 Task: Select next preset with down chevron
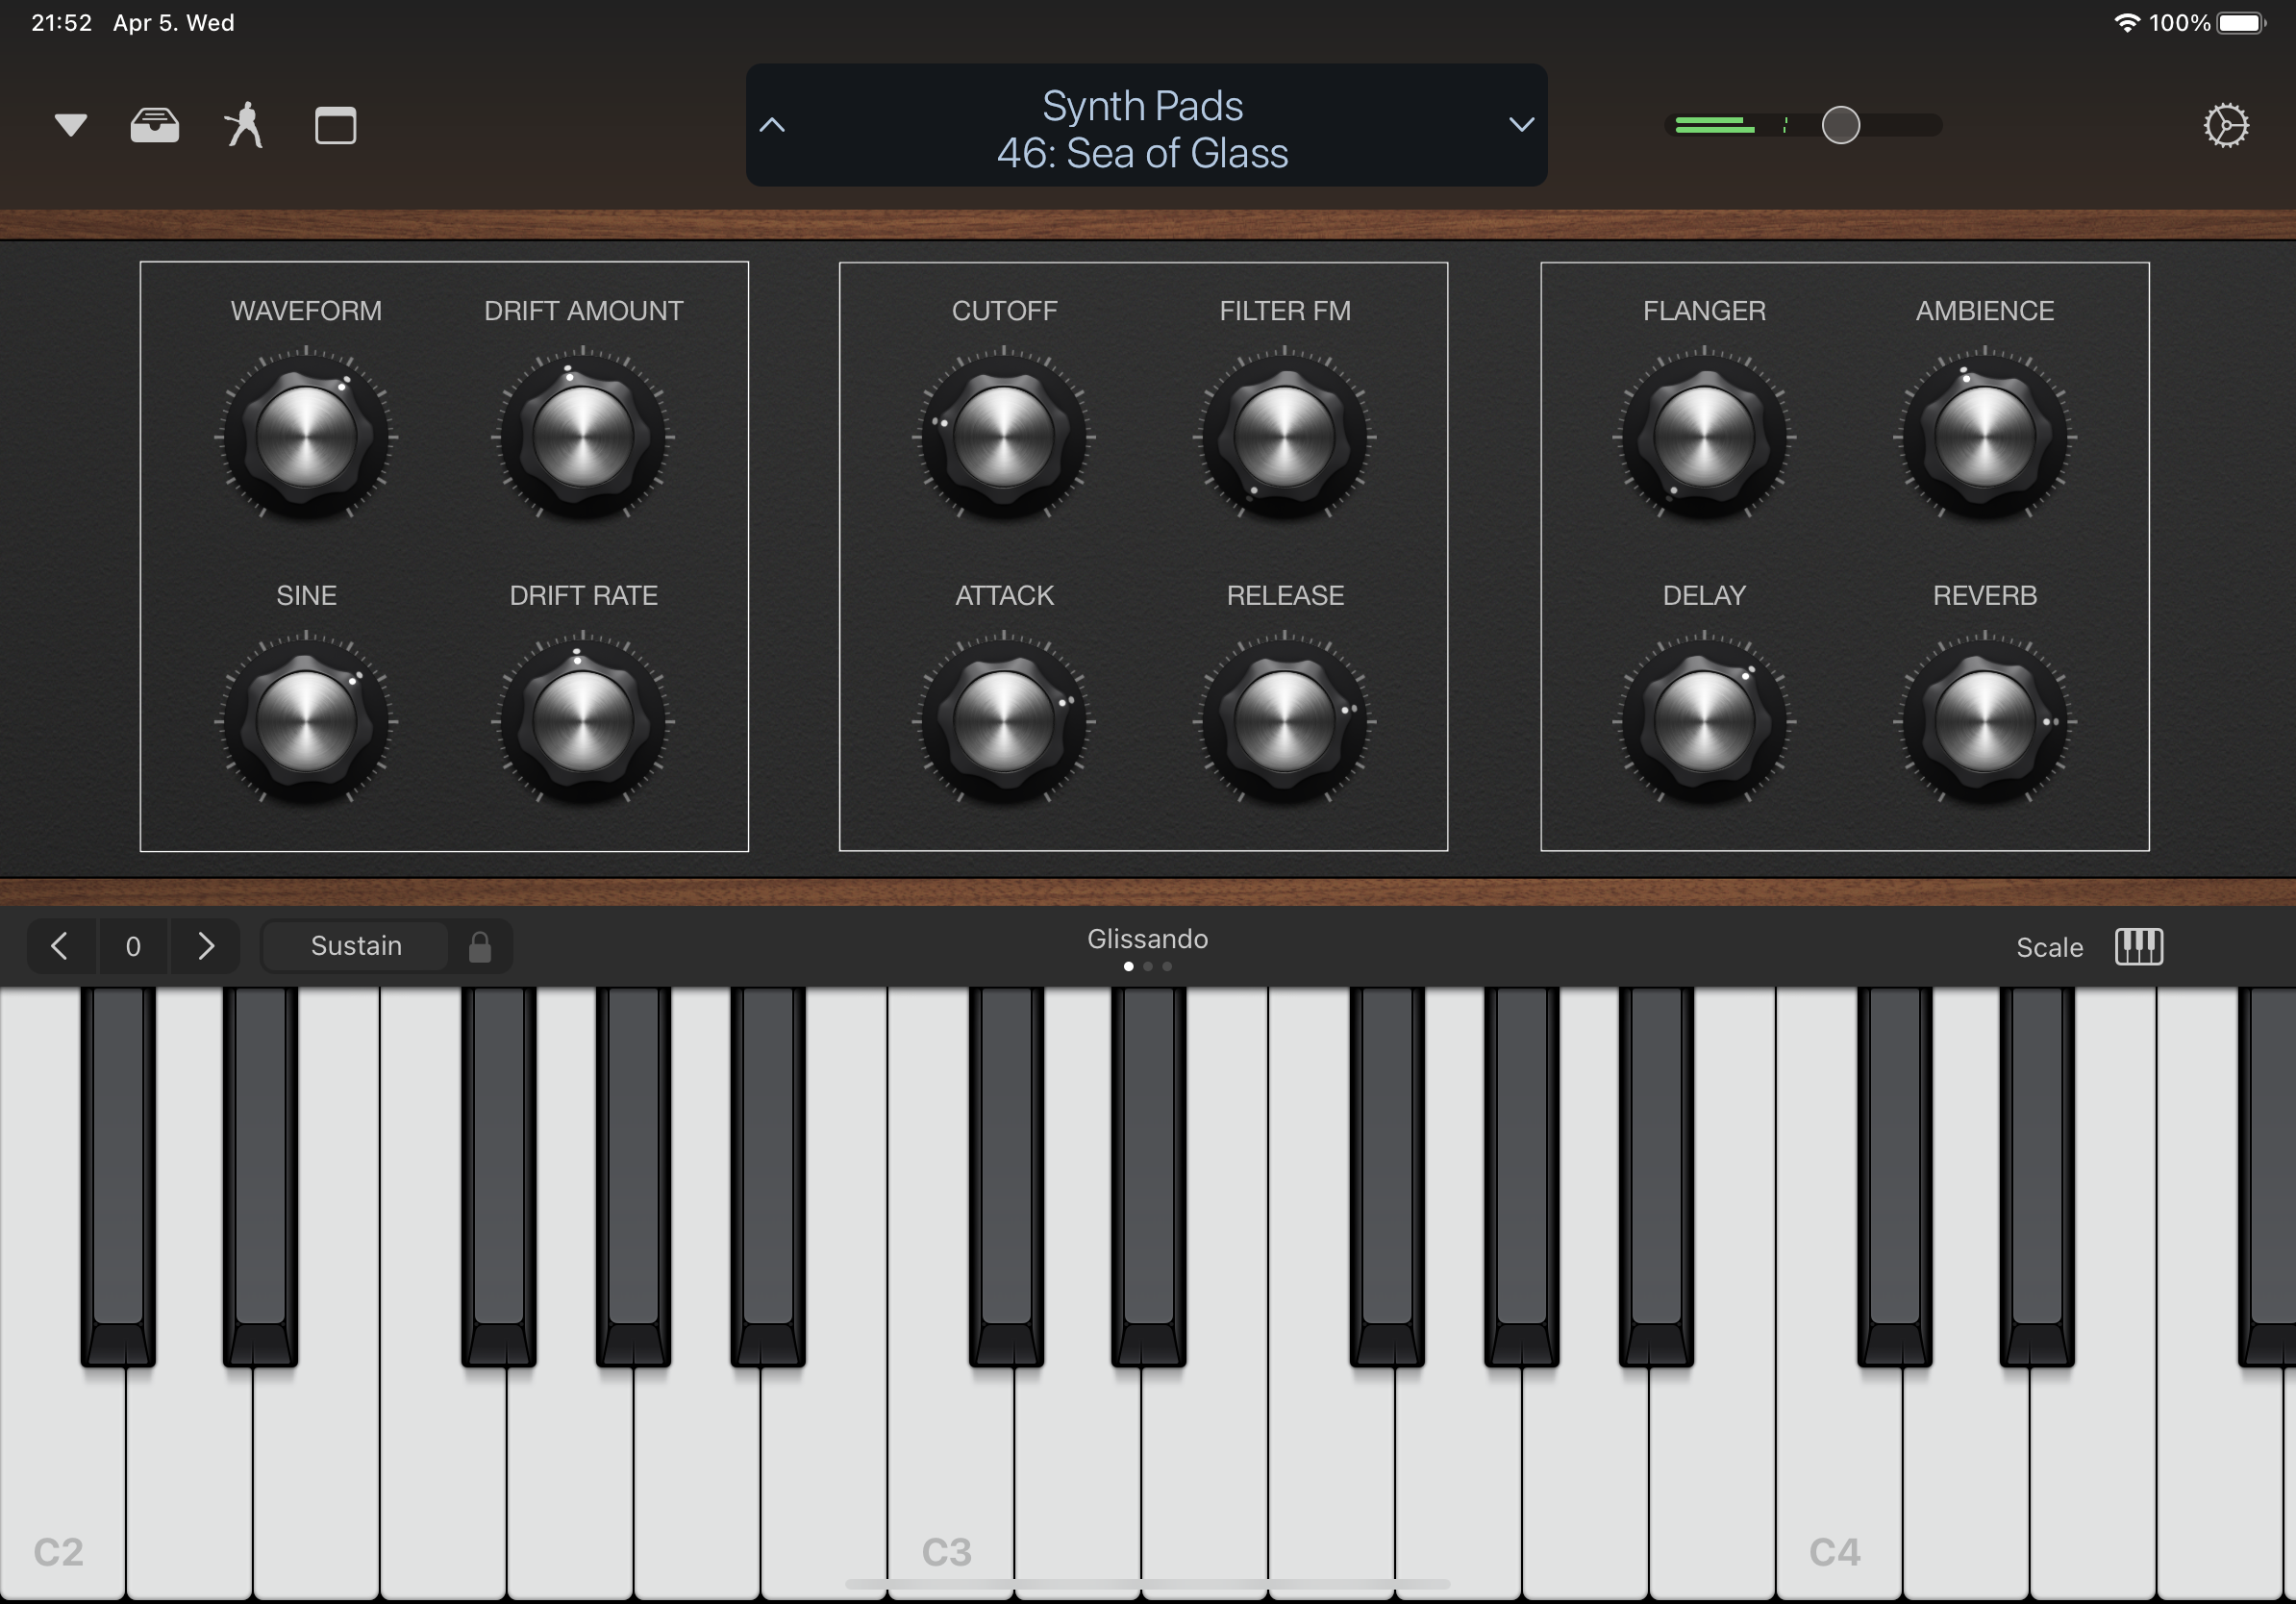(x=1521, y=126)
